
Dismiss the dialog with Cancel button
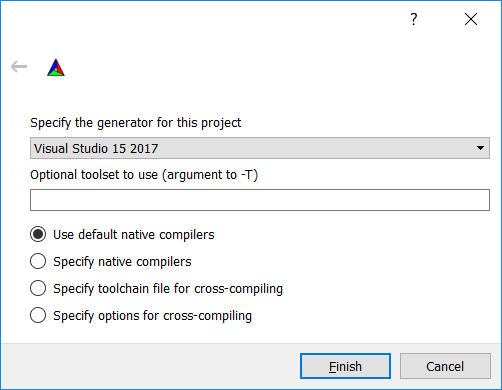[445, 366]
